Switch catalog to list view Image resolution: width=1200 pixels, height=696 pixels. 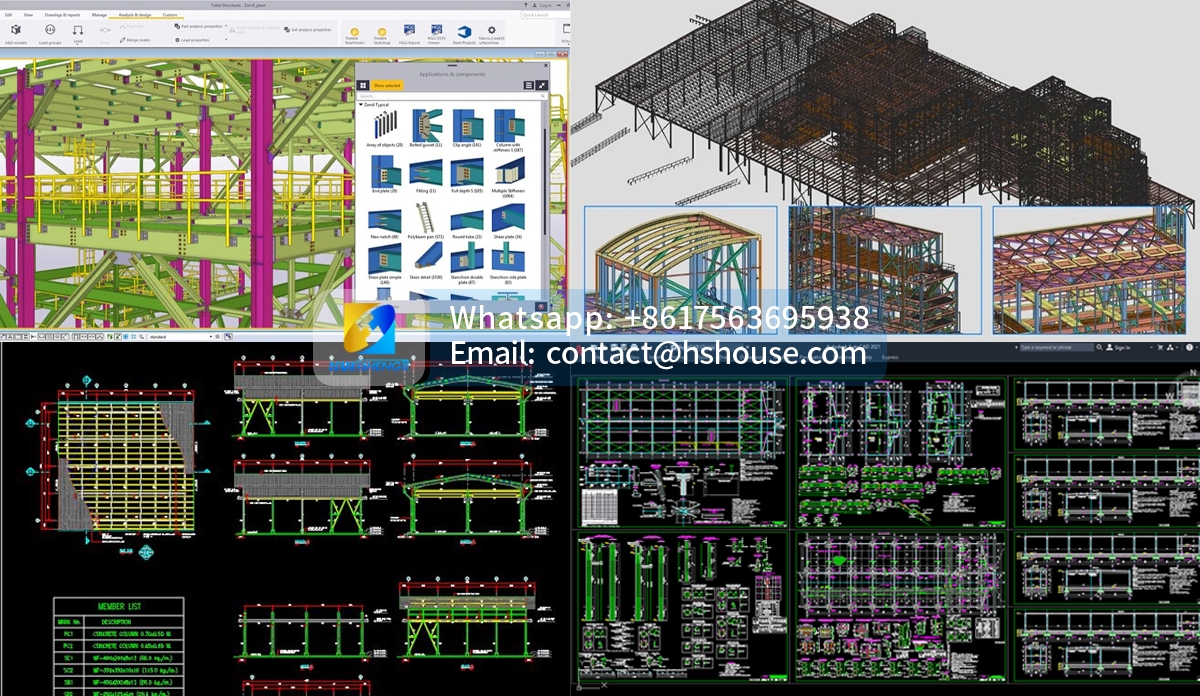pyautogui.click(x=529, y=86)
